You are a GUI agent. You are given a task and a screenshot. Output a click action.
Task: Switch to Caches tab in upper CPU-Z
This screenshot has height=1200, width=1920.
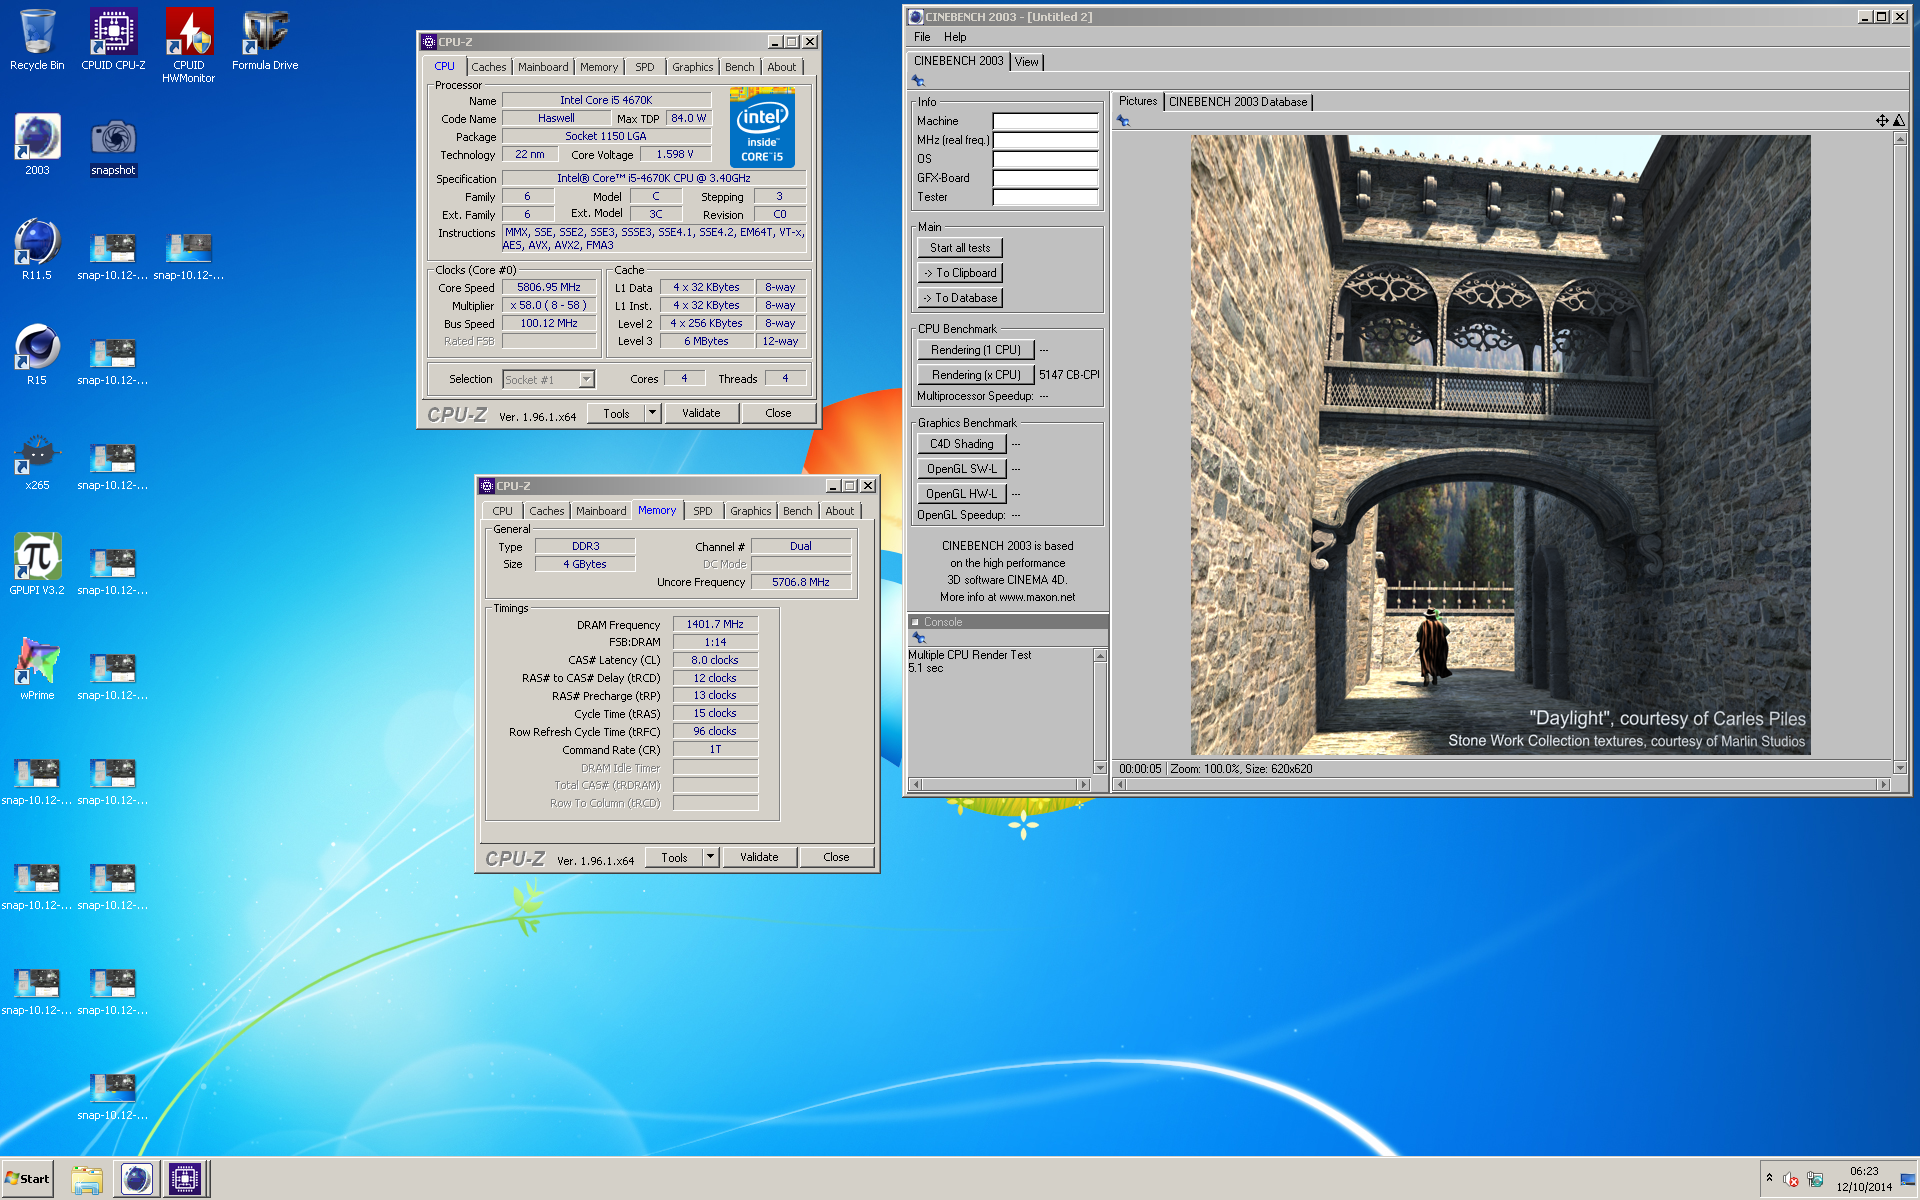[489, 67]
